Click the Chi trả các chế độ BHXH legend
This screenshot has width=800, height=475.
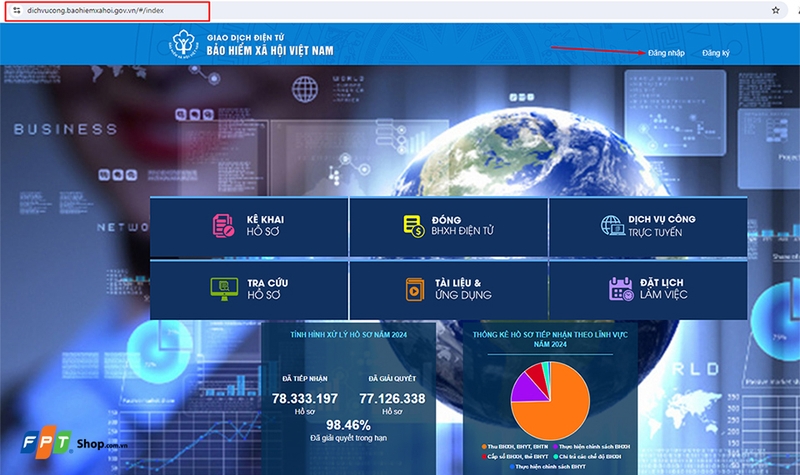coord(587,457)
